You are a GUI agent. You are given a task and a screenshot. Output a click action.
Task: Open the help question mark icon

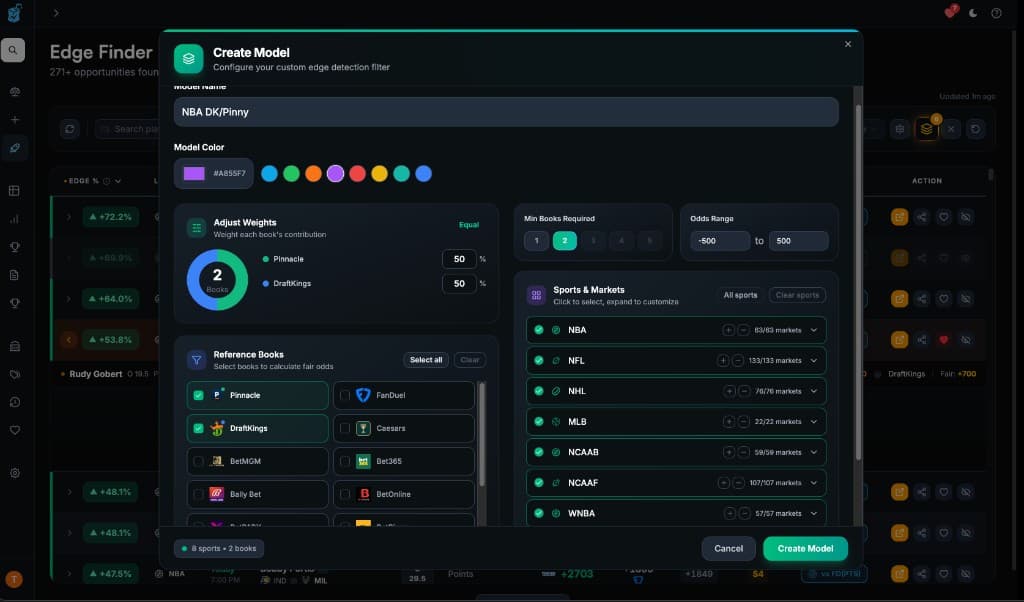pyautogui.click(x=996, y=13)
